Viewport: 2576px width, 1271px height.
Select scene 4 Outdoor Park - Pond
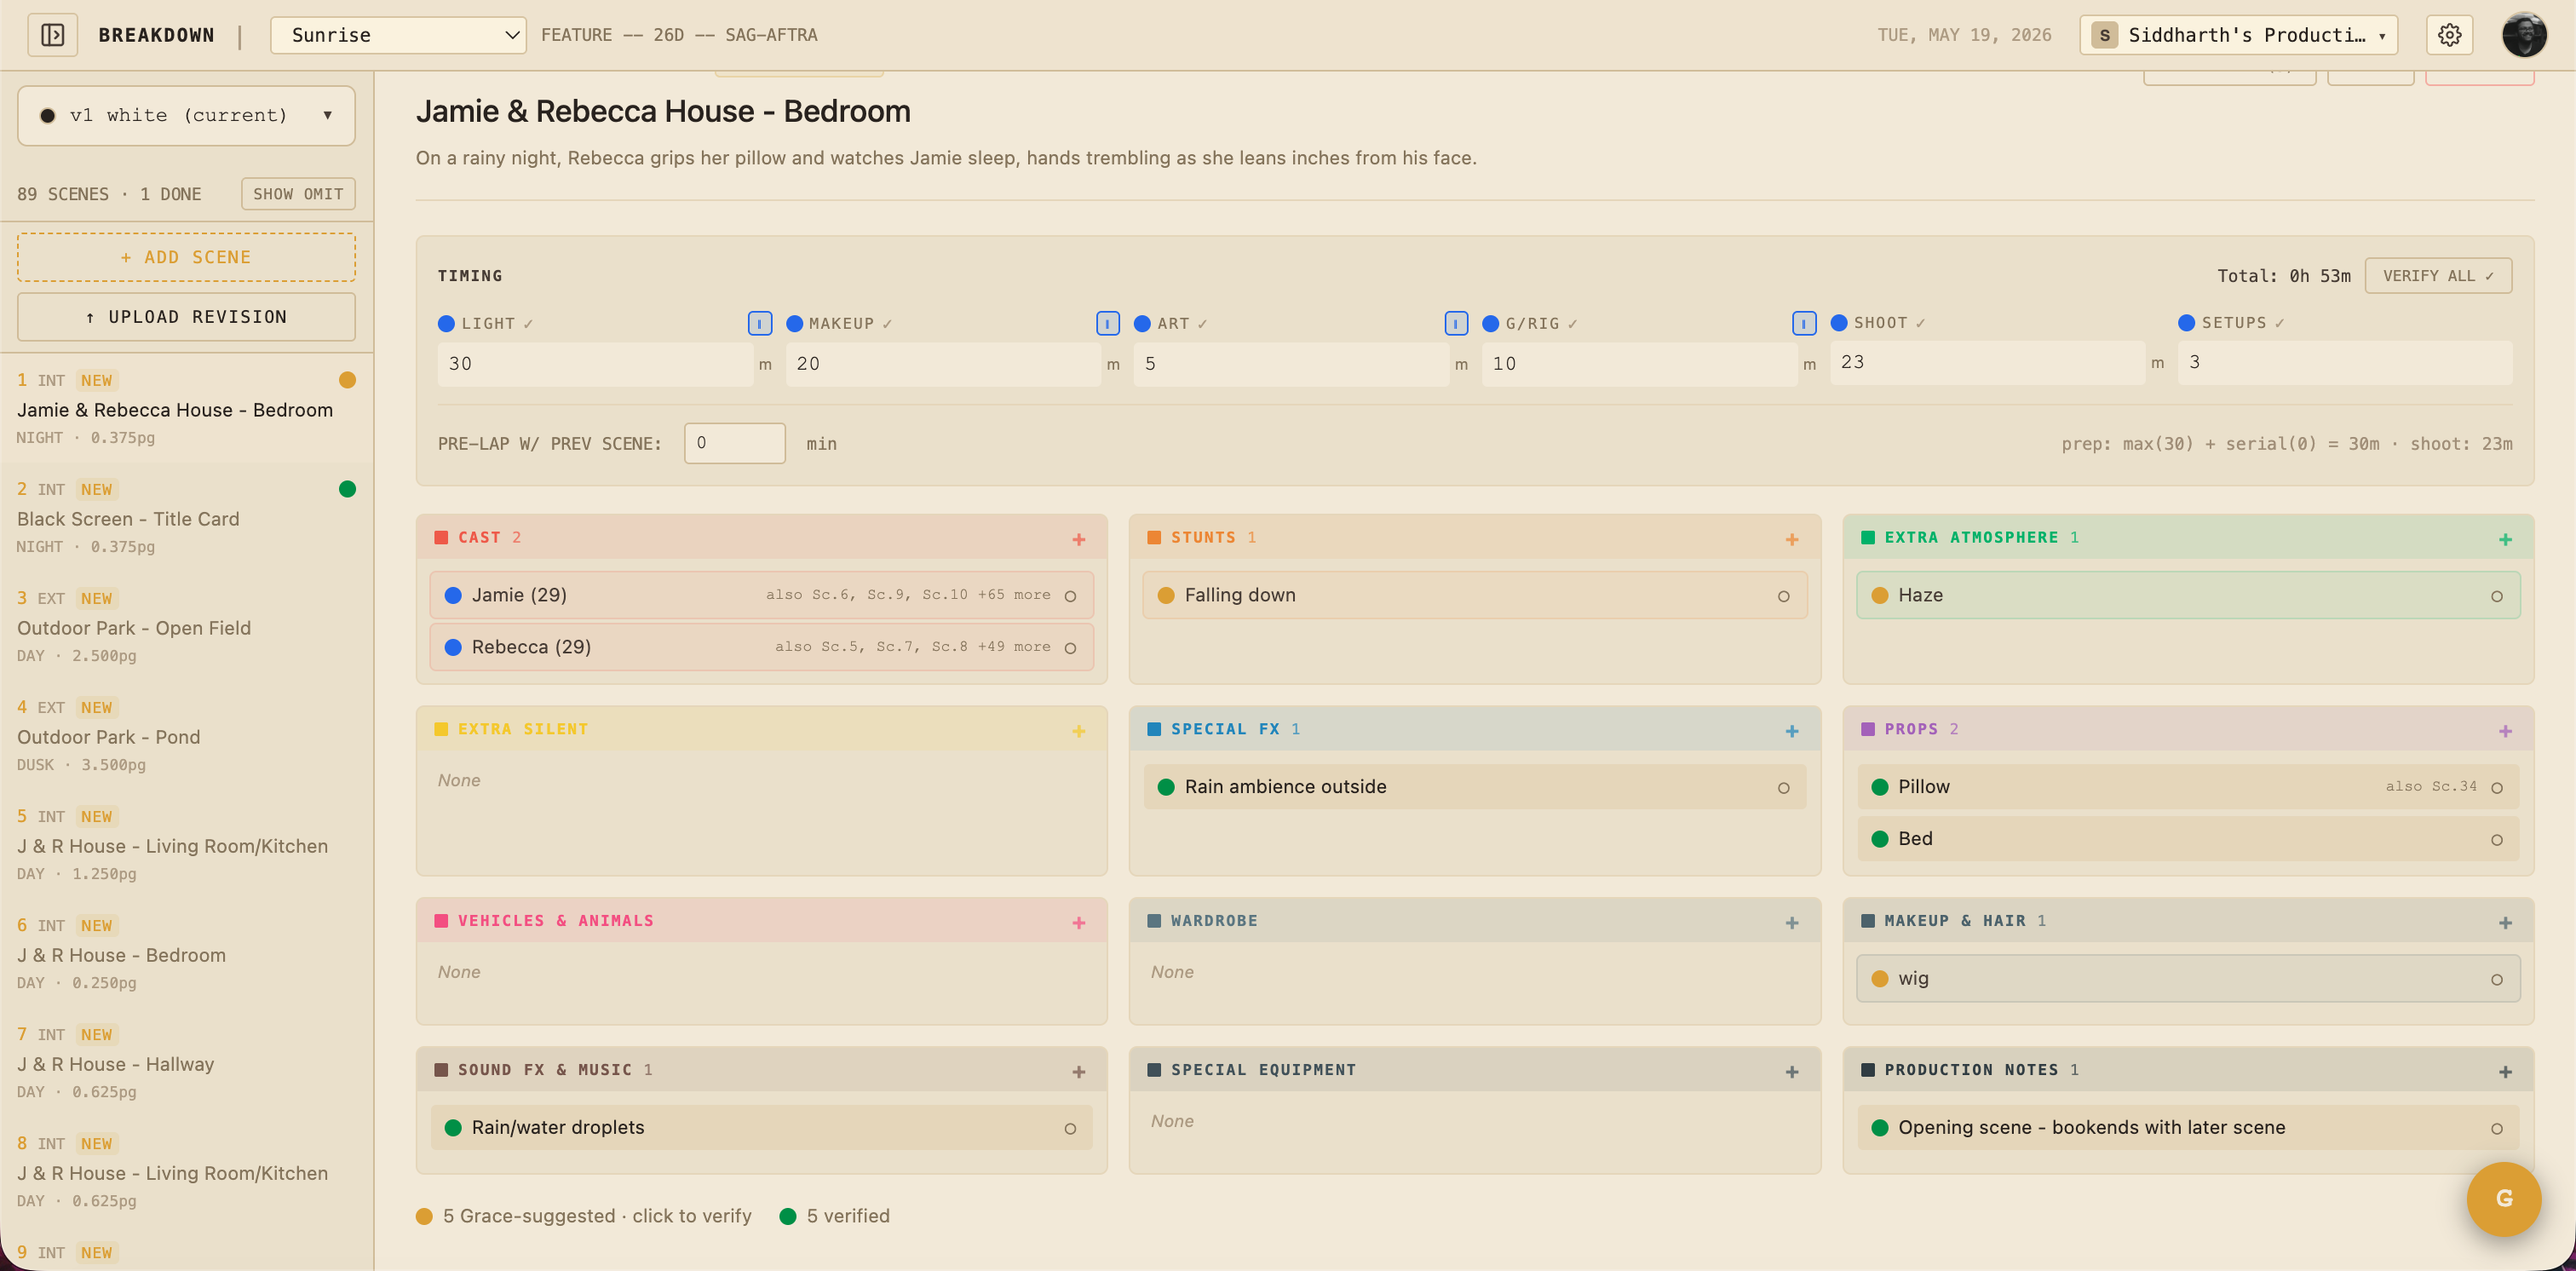(x=186, y=735)
